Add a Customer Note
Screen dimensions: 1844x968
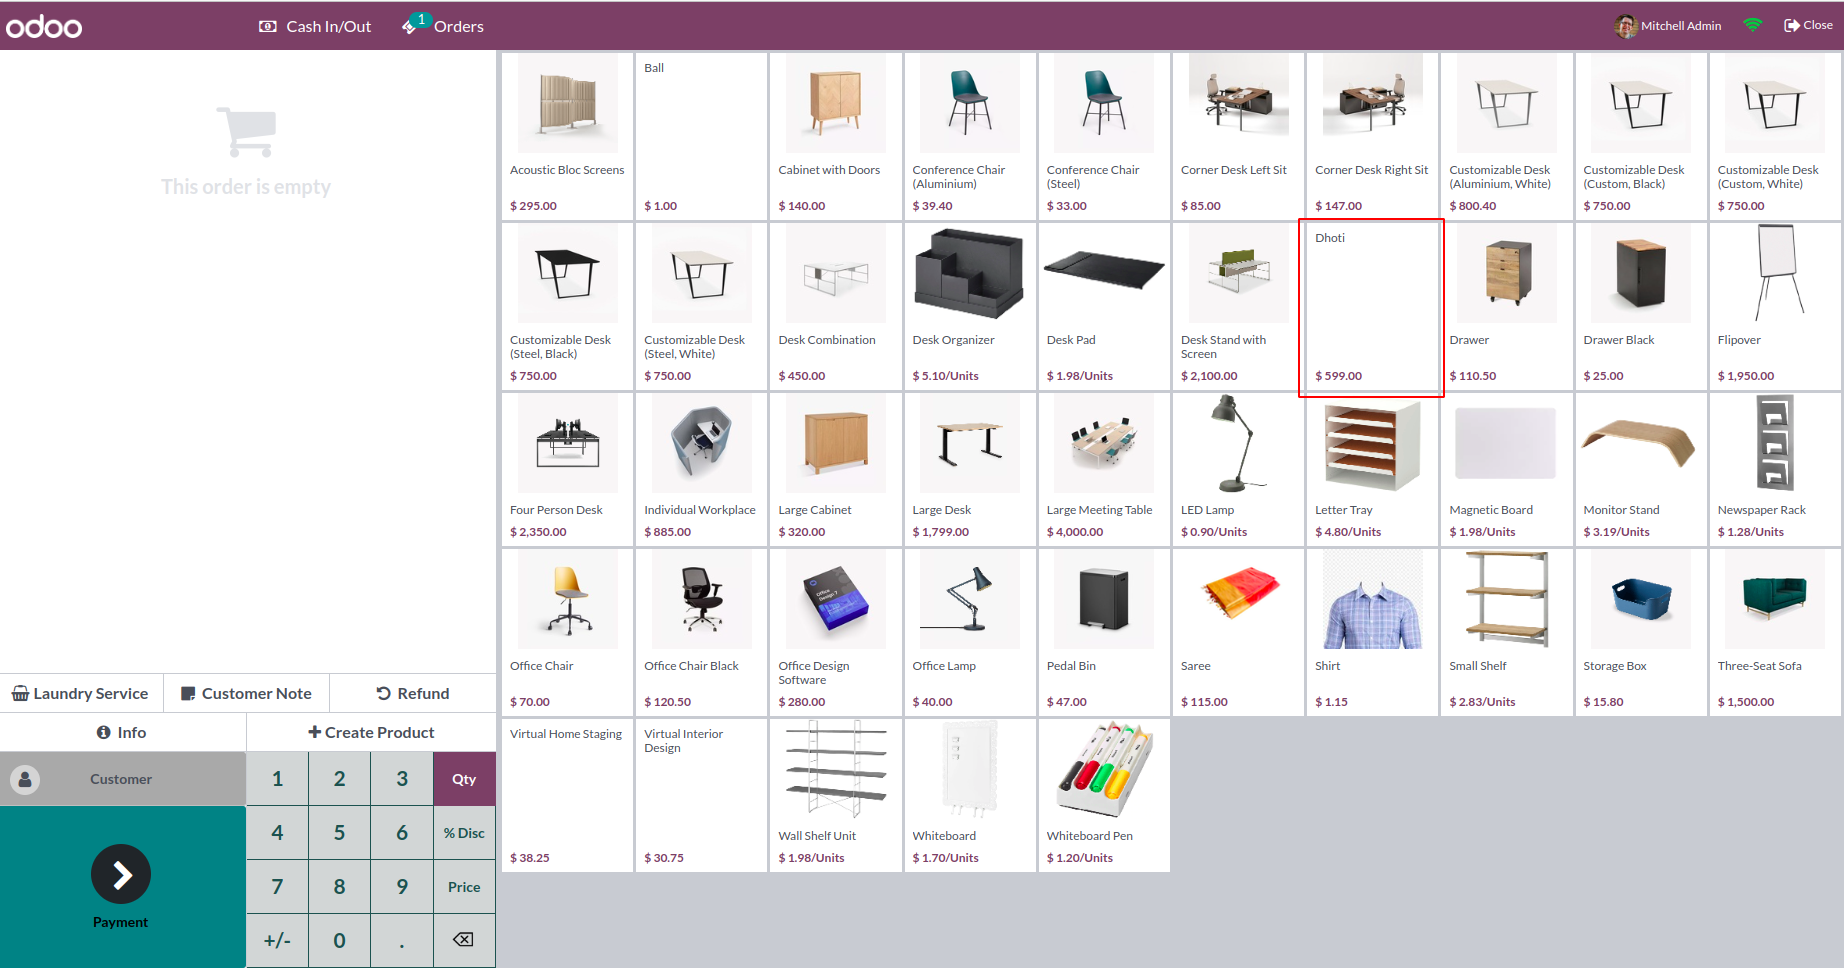tap(247, 693)
